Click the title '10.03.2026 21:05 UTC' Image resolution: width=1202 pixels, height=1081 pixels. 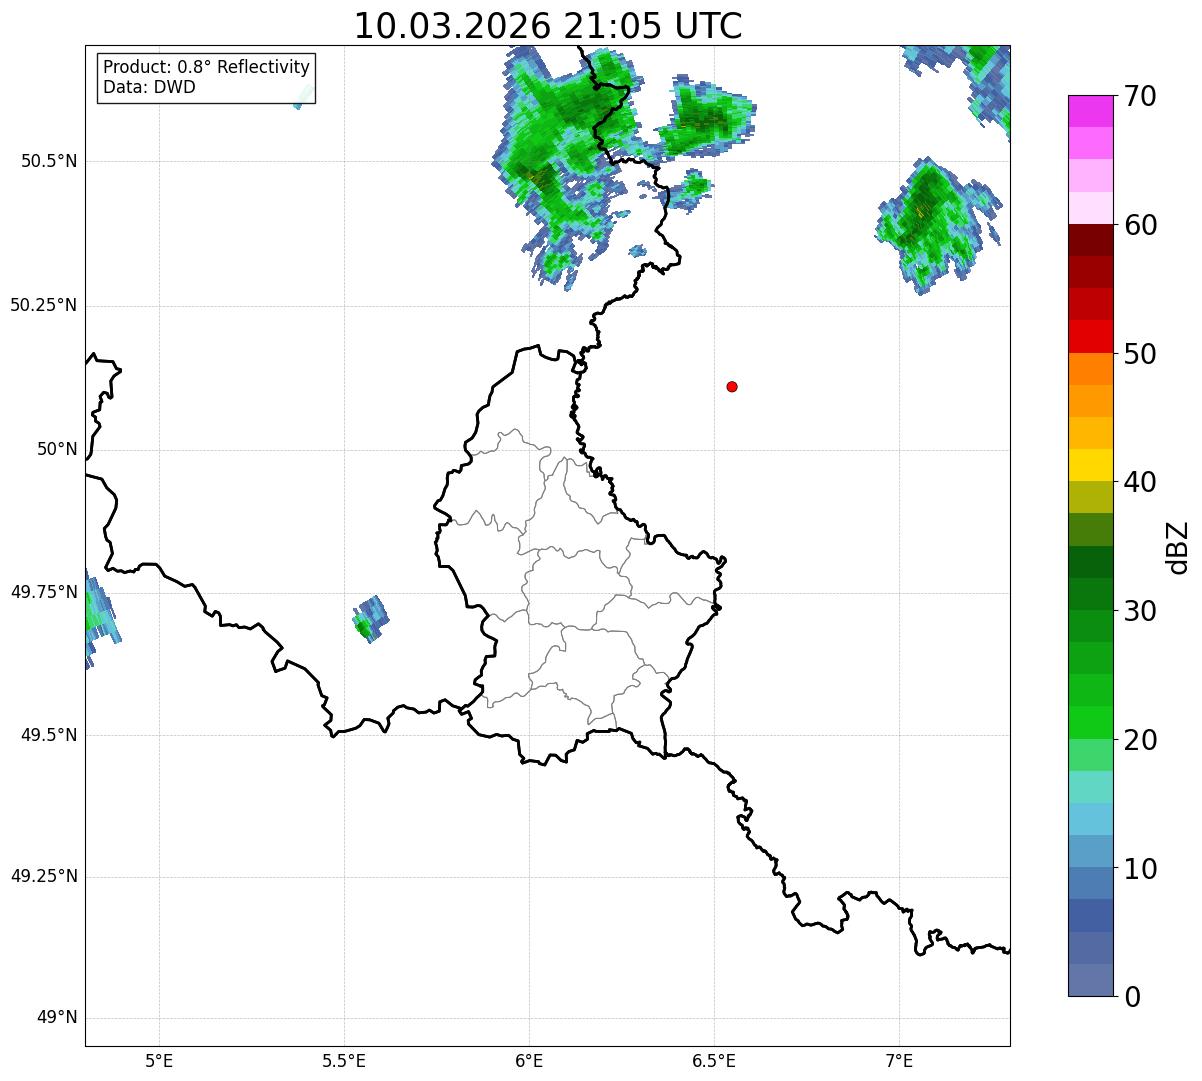pyautogui.click(x=548, y=26)
